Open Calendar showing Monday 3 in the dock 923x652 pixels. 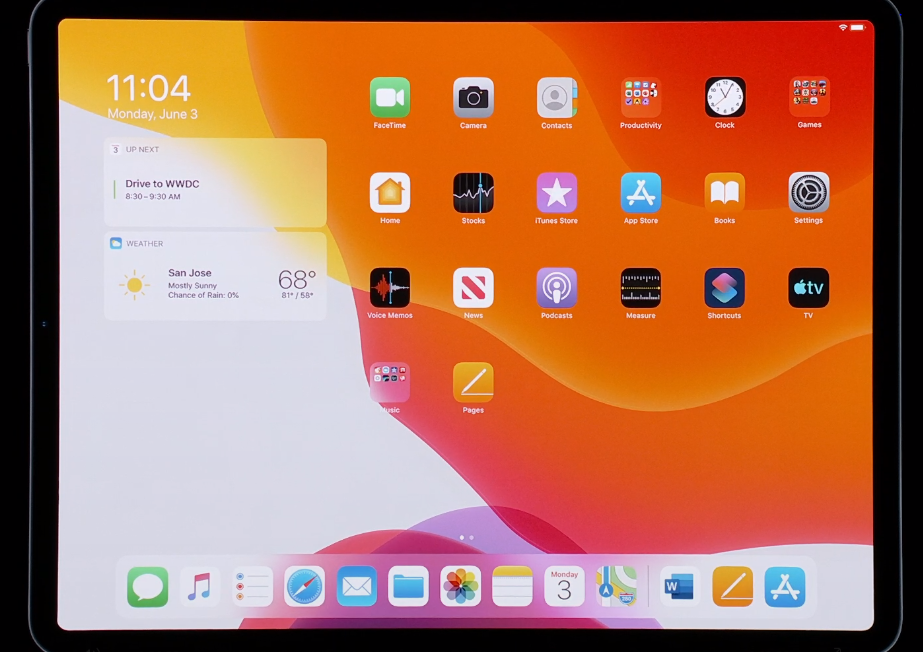565,587
